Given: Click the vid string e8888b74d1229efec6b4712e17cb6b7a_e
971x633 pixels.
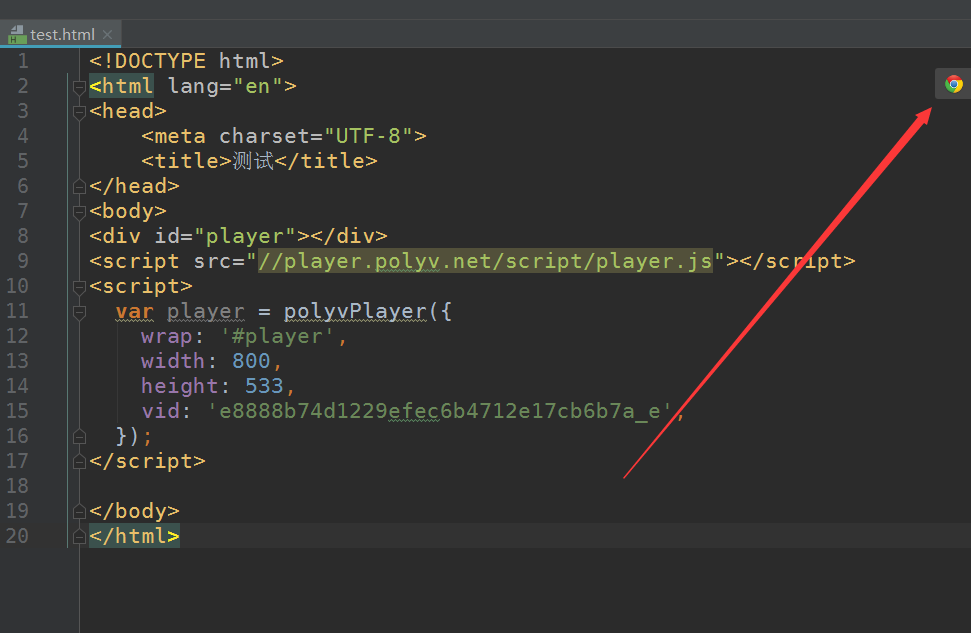Looking at the screenshot, I should (439, 411).
